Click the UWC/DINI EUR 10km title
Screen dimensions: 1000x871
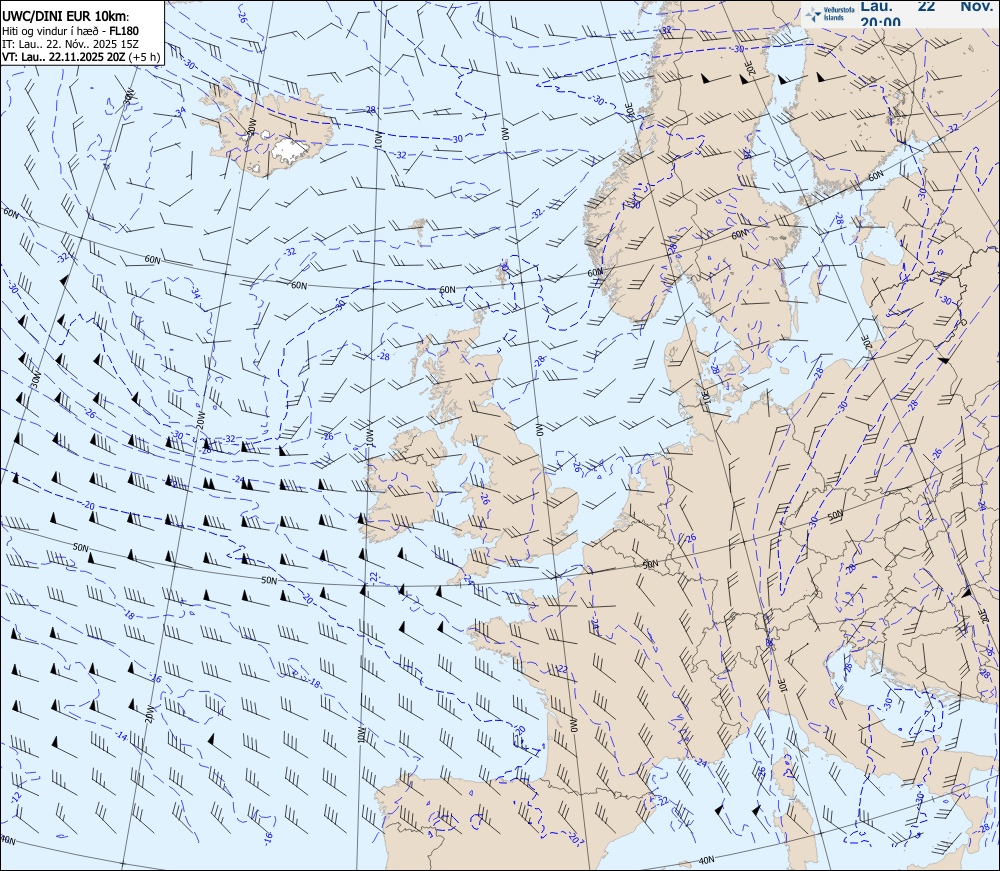(65, 17)
